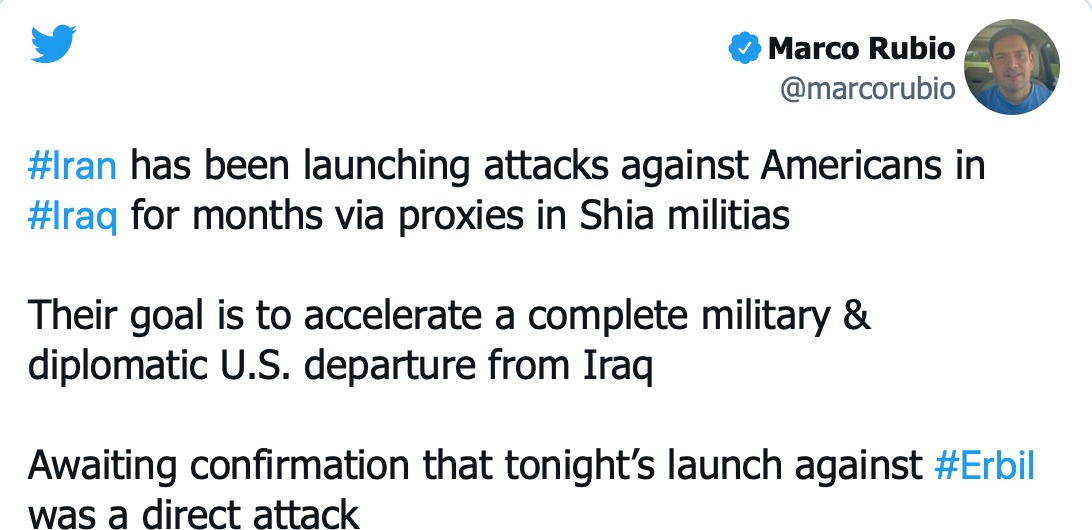Open the #Iran hashtag

72,166
